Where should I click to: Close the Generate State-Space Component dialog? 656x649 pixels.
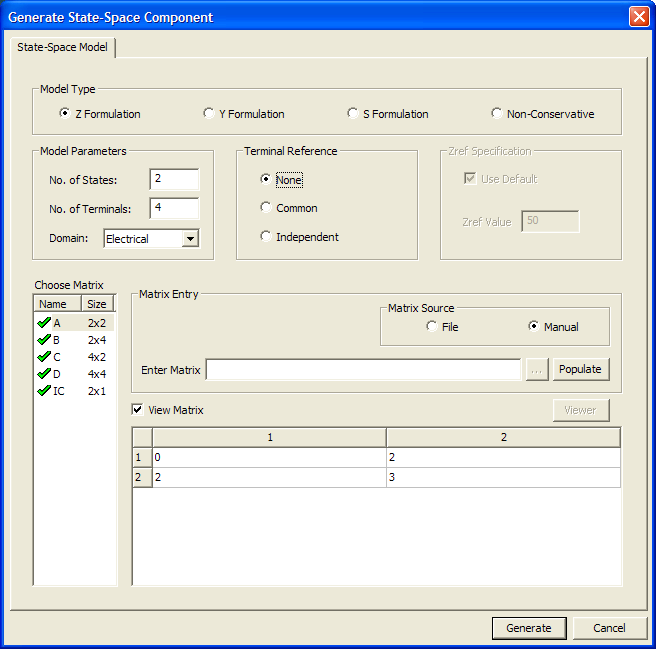pos(638,17)
